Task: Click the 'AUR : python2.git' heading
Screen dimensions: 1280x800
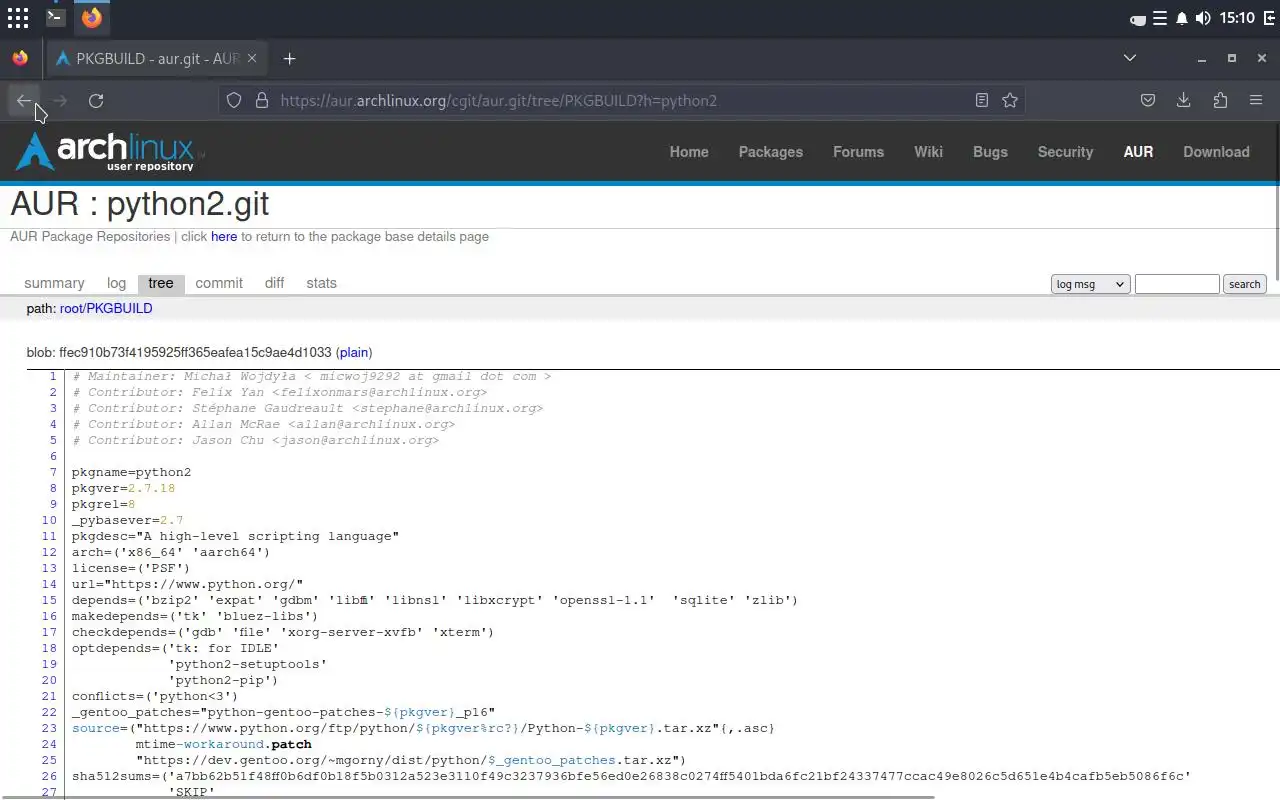Action: 140,204
